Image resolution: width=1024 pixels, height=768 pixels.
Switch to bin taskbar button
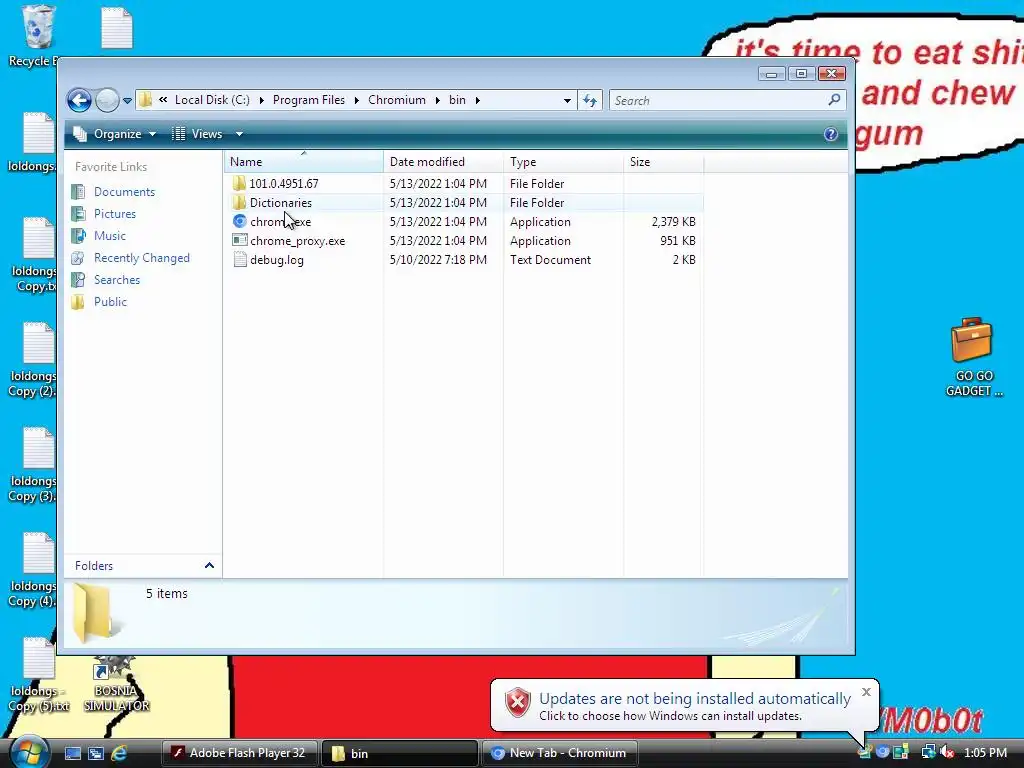400,753
